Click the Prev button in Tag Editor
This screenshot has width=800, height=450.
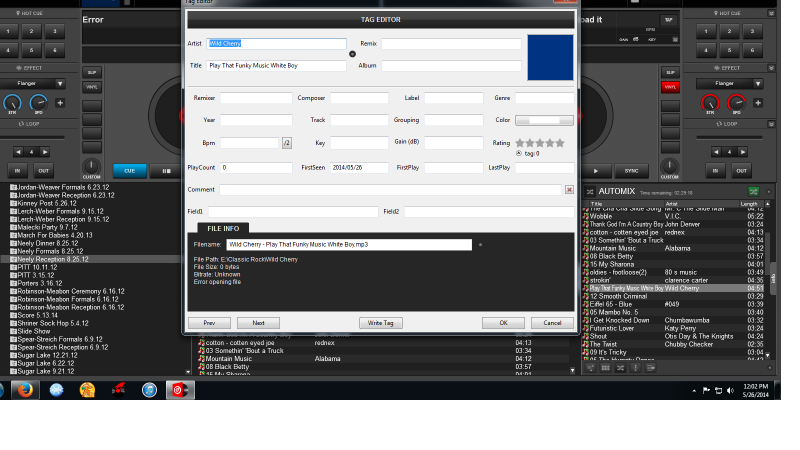(209, 323)
